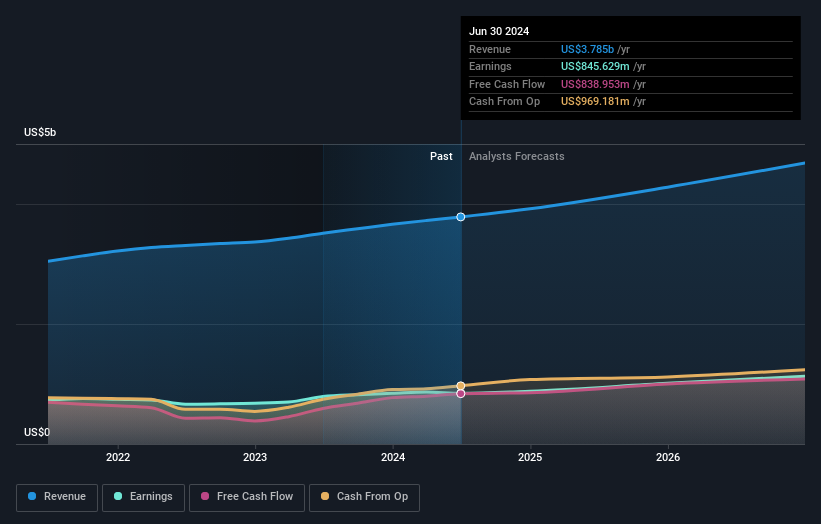This screenshot has height=524, width=821.
Task: Click the pink Free Cash Flow legend dot
Action: point(205,496)
